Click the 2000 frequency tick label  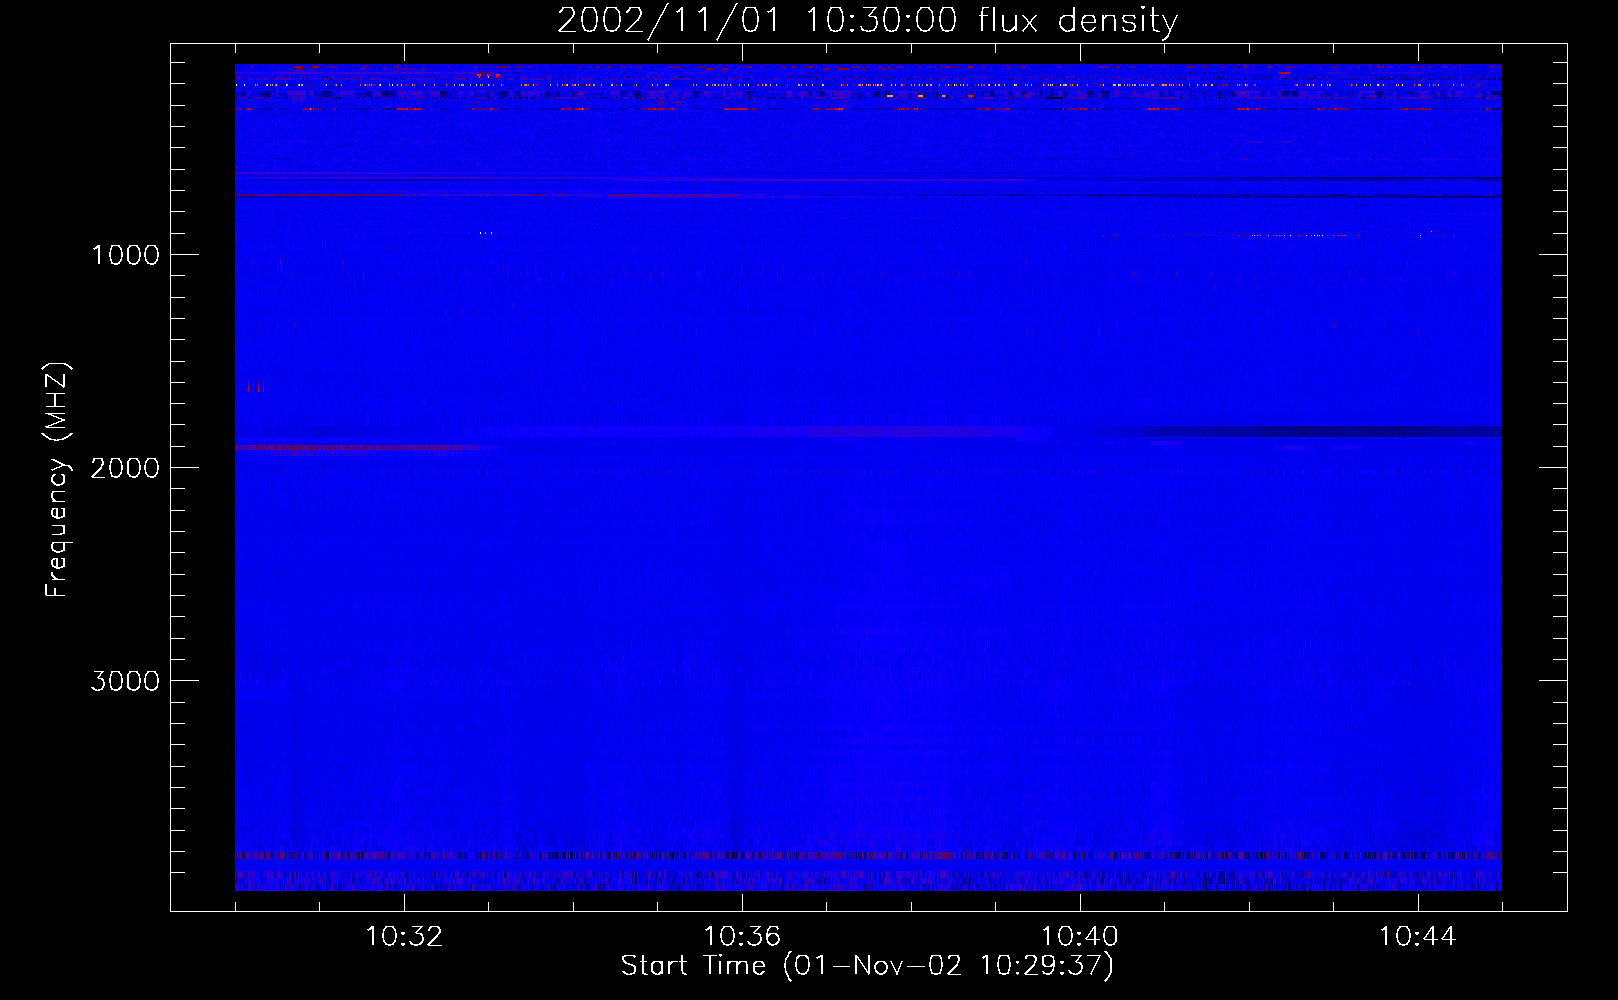point(125,468)
